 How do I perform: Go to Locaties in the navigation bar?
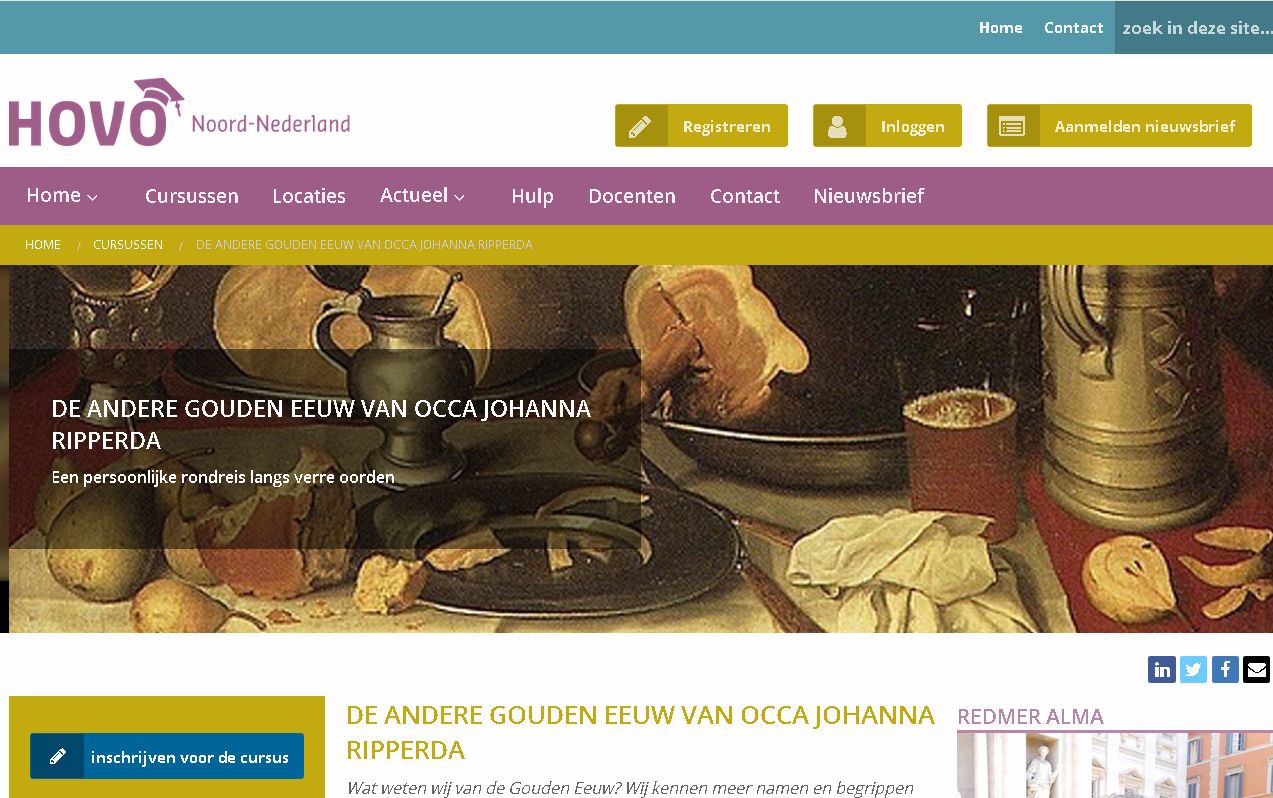click(x=309, y=196)
